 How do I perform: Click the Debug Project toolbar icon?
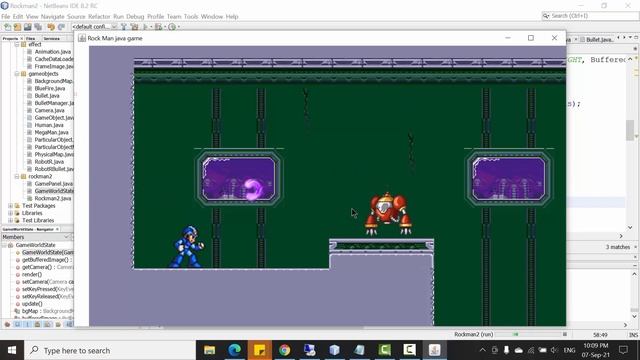tap(159, 27)
